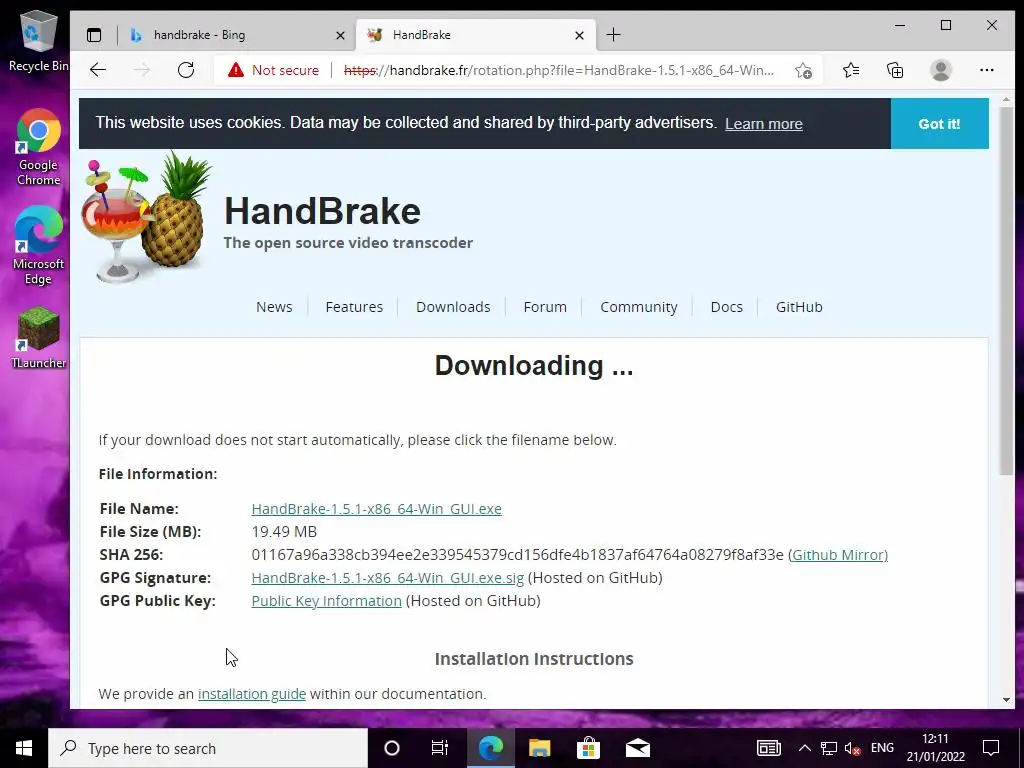1024x768 pixels.
Task: Open the Favorites list icon
Action: coord(850,70)
